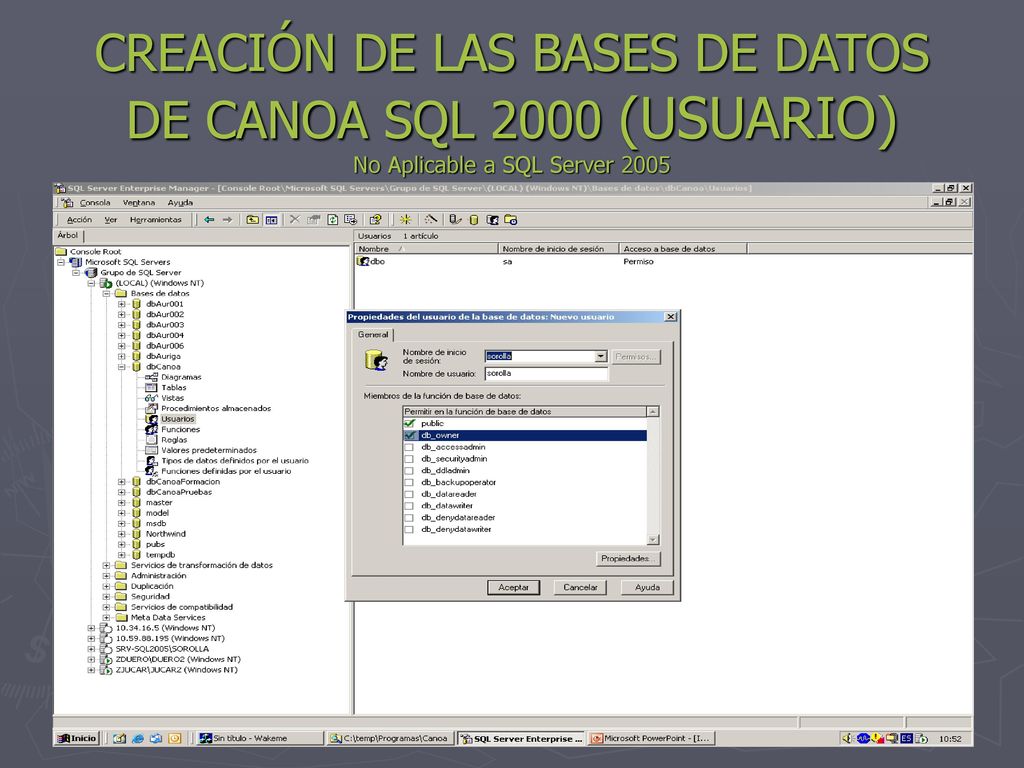1024x768 pixels.
Task: Click the New job folder-clock icon
Action: (x=511, y=219)
